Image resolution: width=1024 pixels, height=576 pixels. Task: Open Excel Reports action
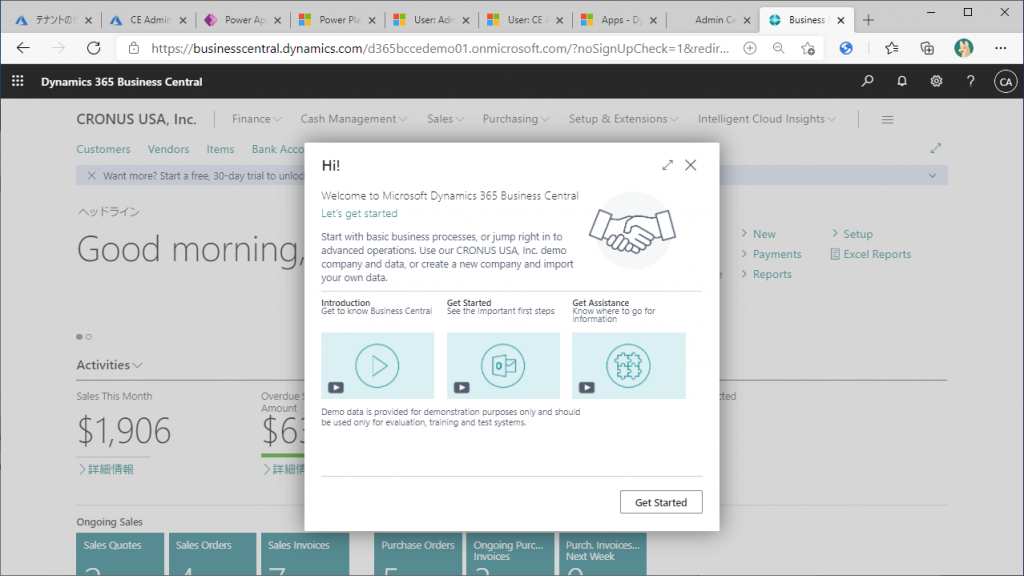[x=871, y=254]
